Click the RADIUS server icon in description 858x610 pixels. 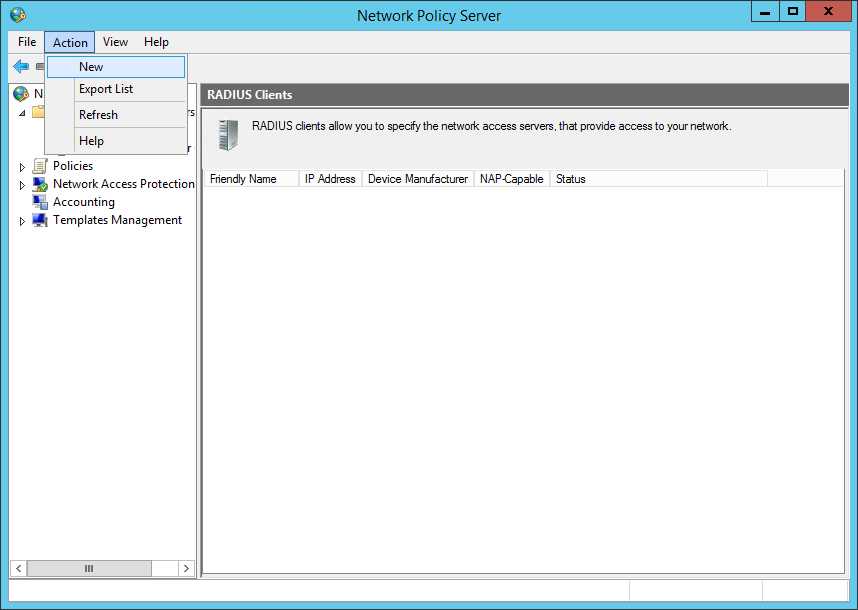(228, 135)
